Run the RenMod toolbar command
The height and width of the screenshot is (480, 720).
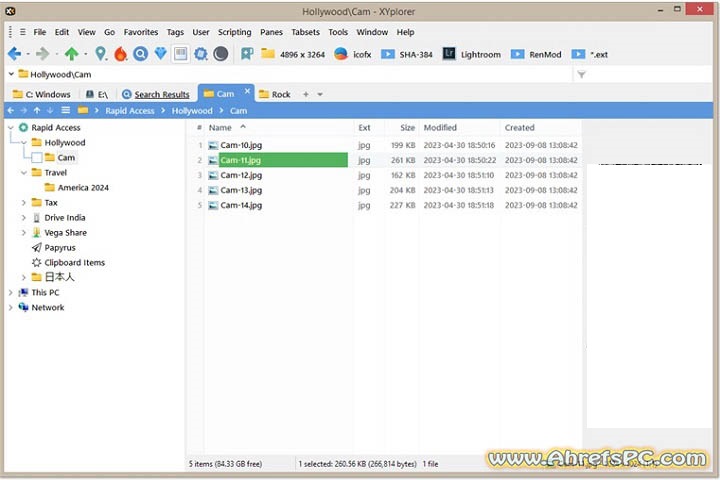536,54
